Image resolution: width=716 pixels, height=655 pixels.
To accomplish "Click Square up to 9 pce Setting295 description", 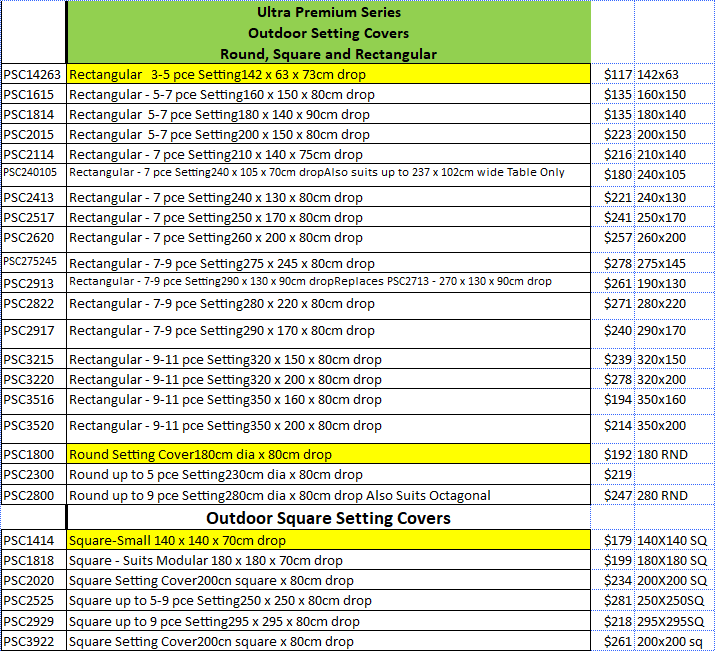I will [329, 621].
